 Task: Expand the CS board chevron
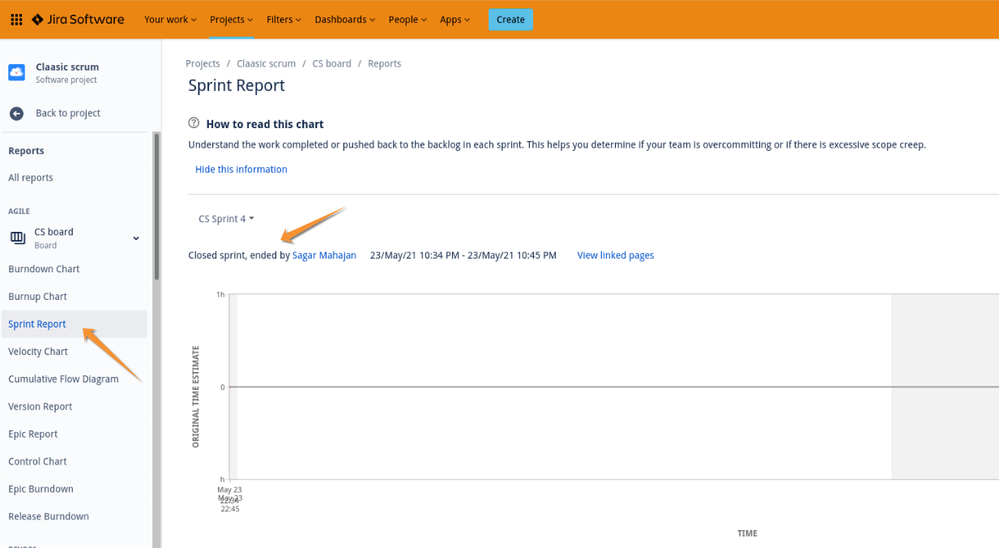[x=136, y=238]
